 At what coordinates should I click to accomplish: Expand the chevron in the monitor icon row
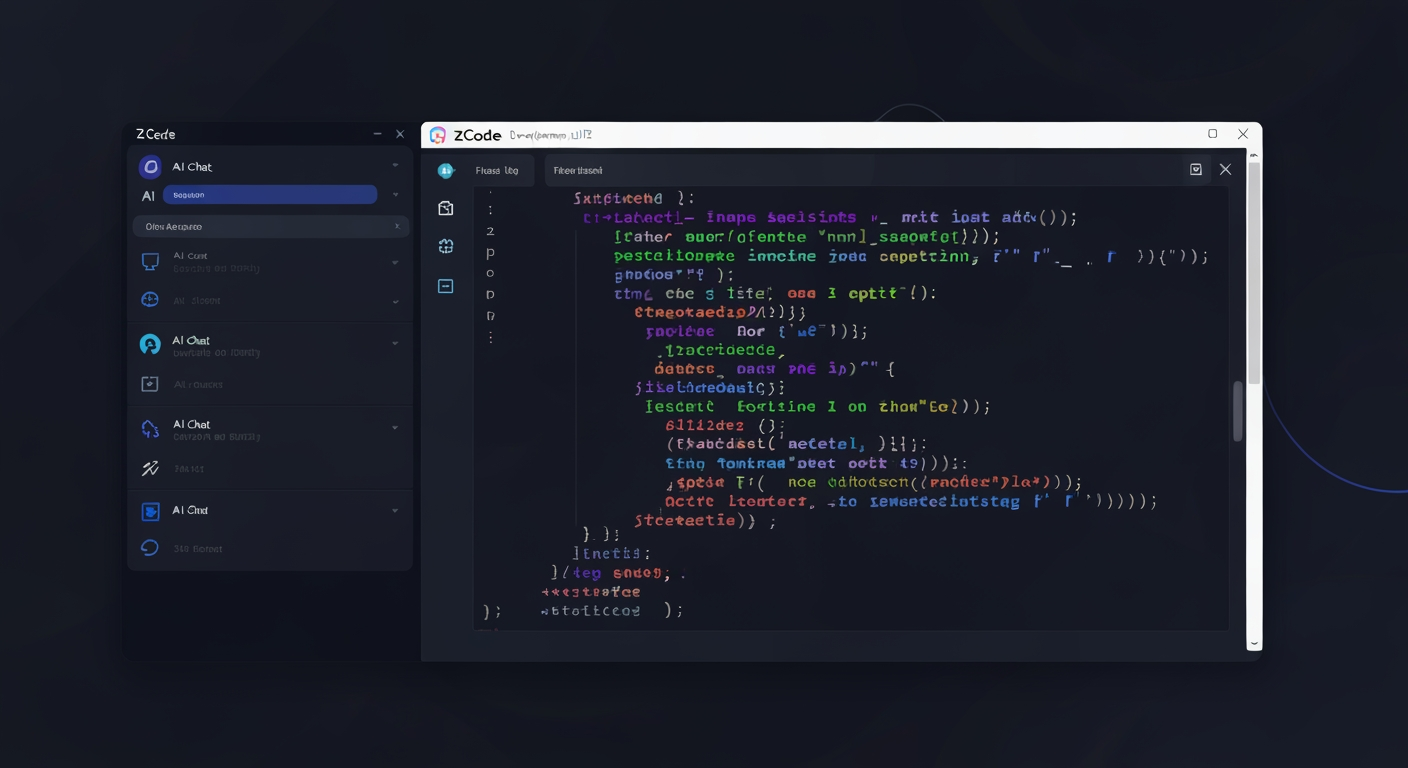click(x=395, y=262)
